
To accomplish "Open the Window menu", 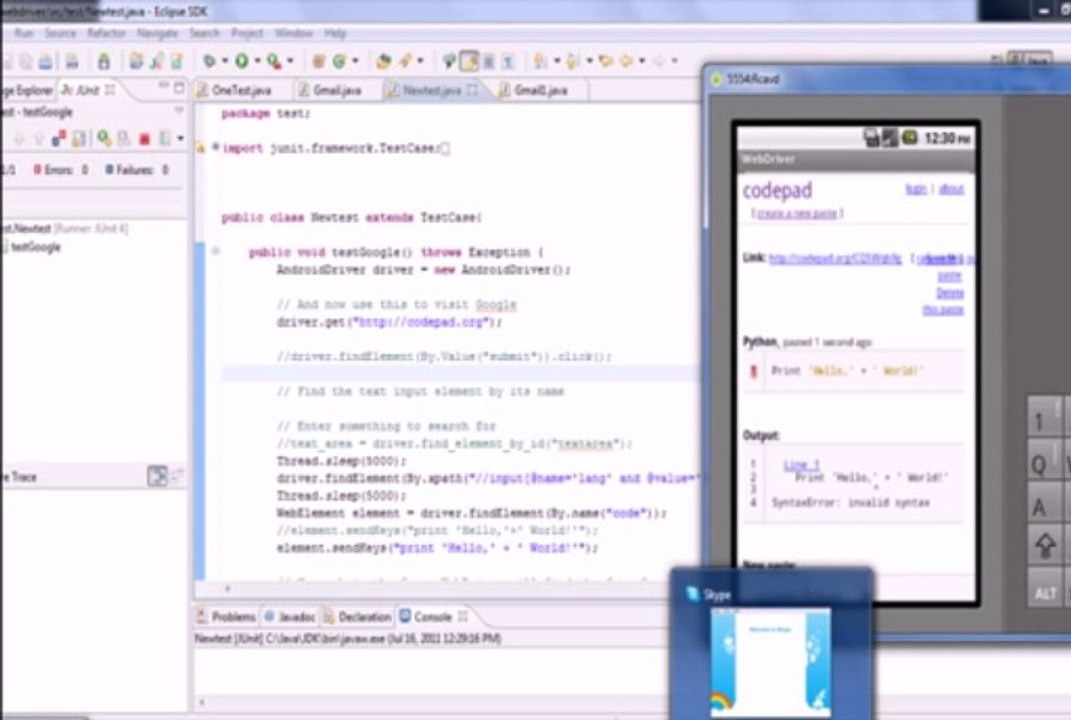I will point(294,33).
